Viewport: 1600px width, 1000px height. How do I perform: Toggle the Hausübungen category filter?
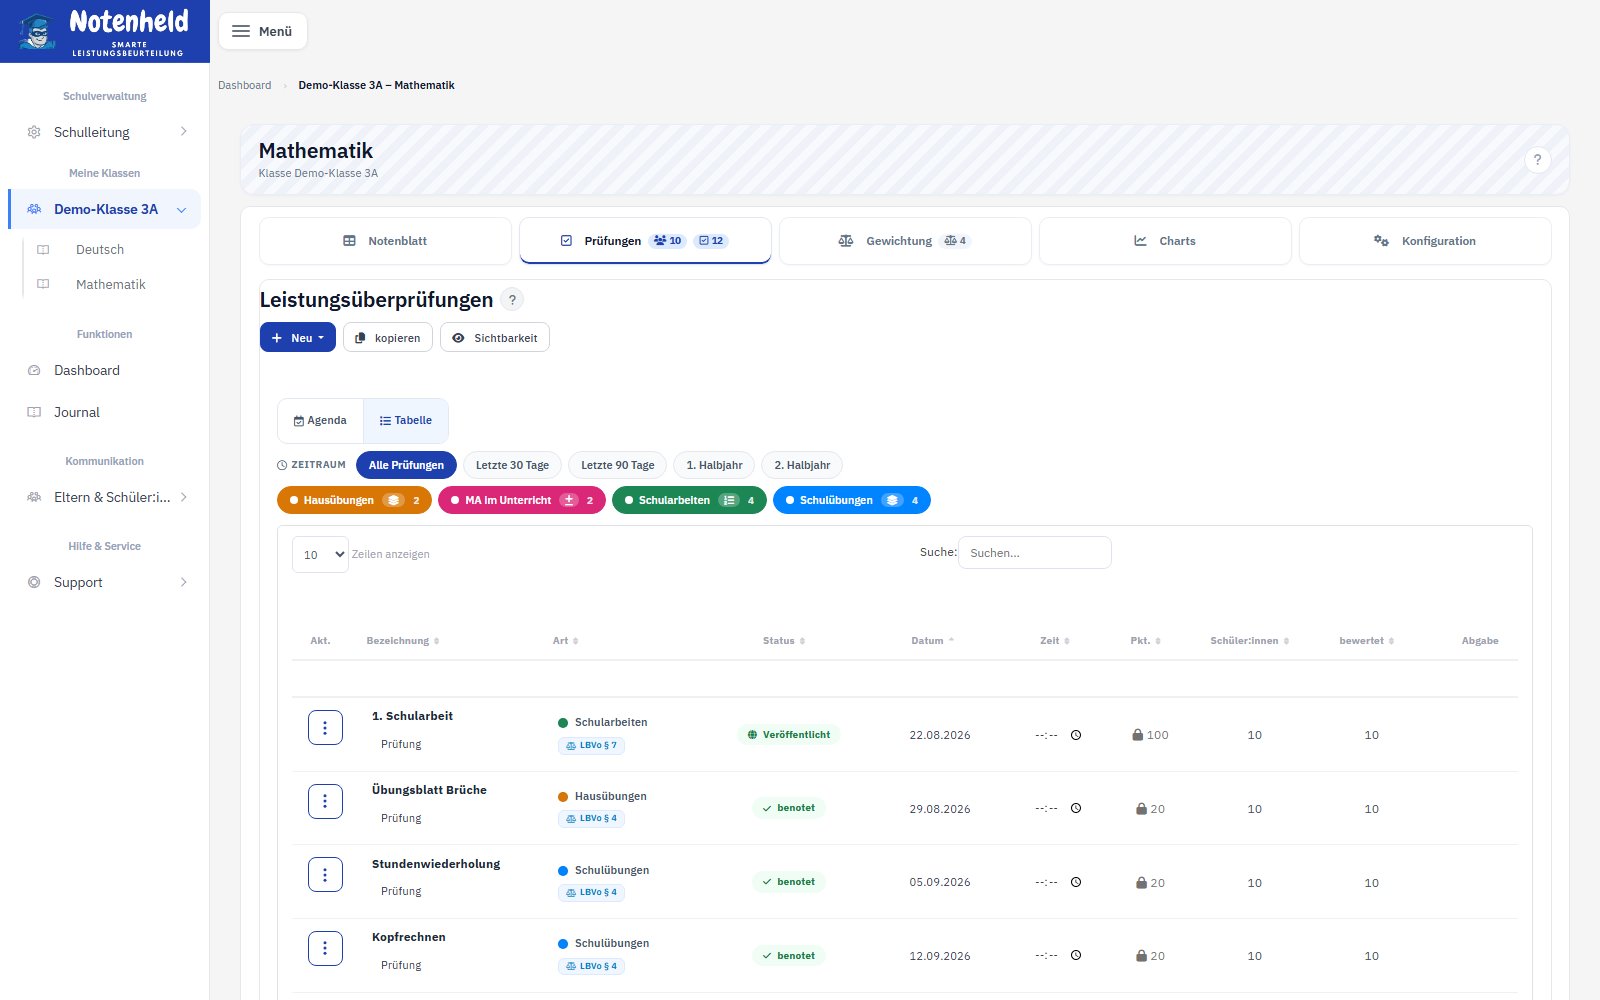(x=354, y=500)
